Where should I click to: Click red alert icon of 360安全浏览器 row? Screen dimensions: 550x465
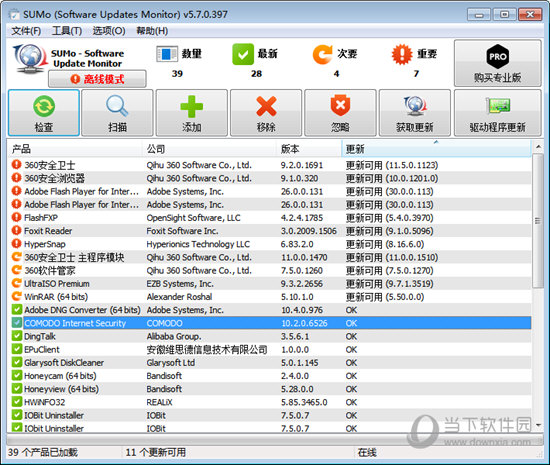pos(16,178)
